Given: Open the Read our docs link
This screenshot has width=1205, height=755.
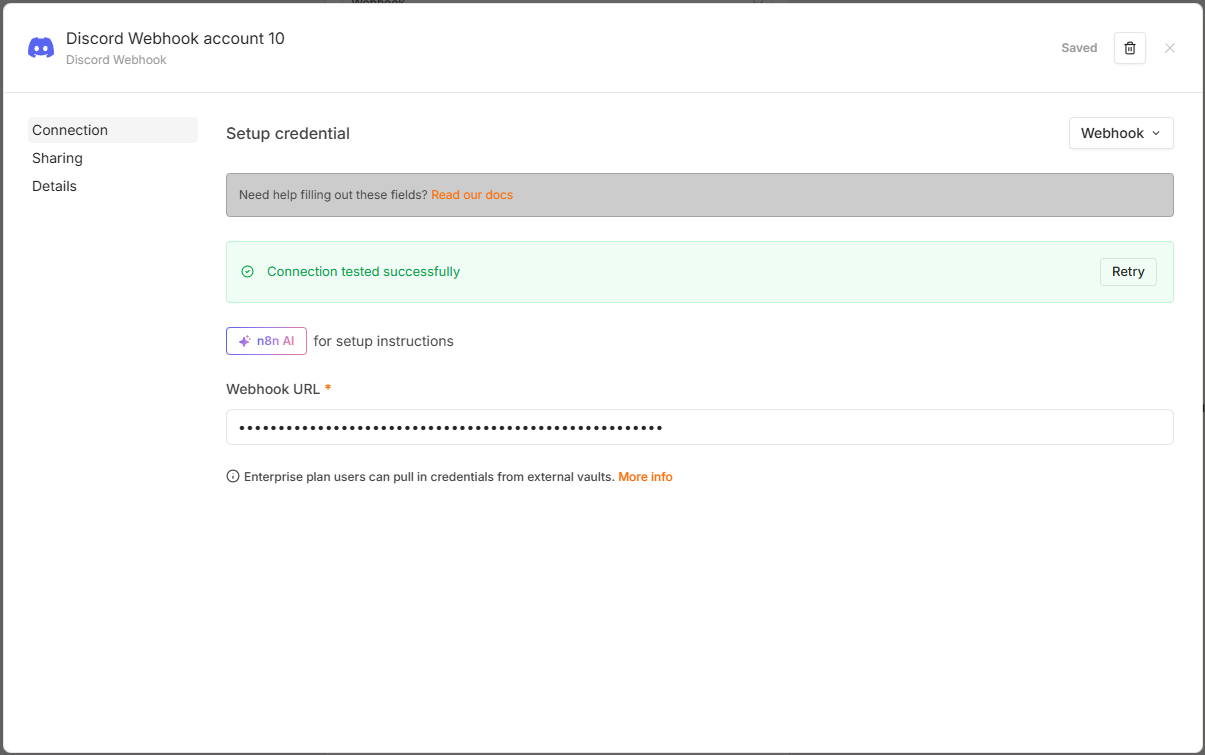Looking at the screenshot, I should click(x=472, y=195).
